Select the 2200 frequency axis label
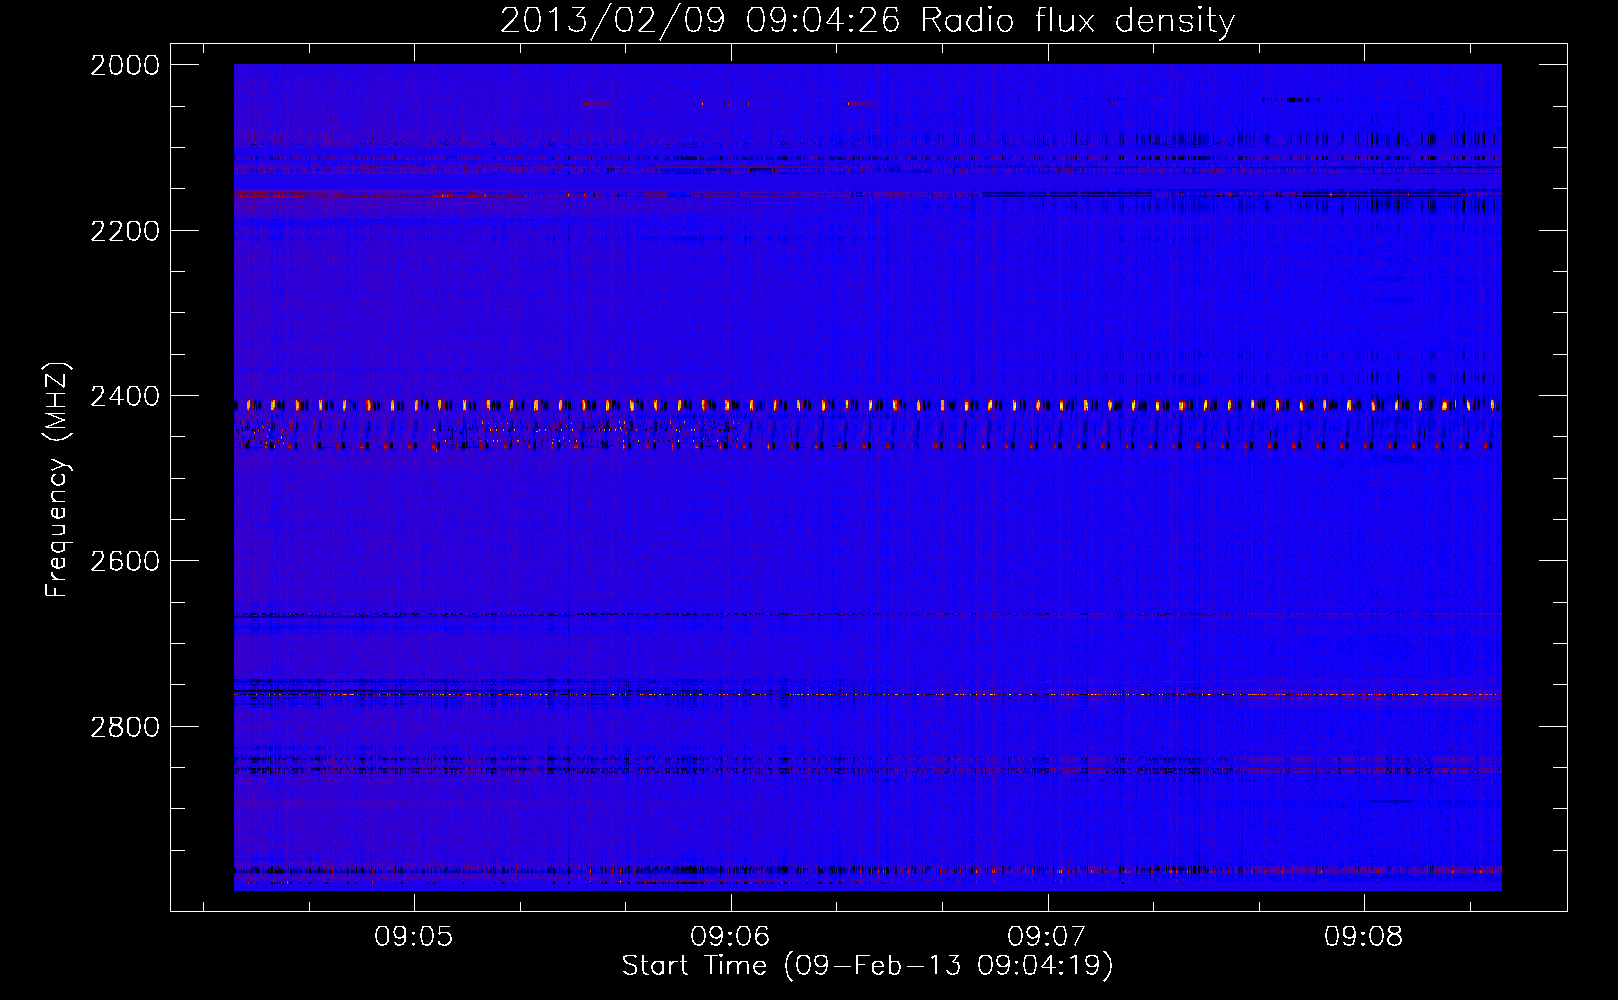Viewport: 1618px width, 1000px height. [x=125, y=231]
